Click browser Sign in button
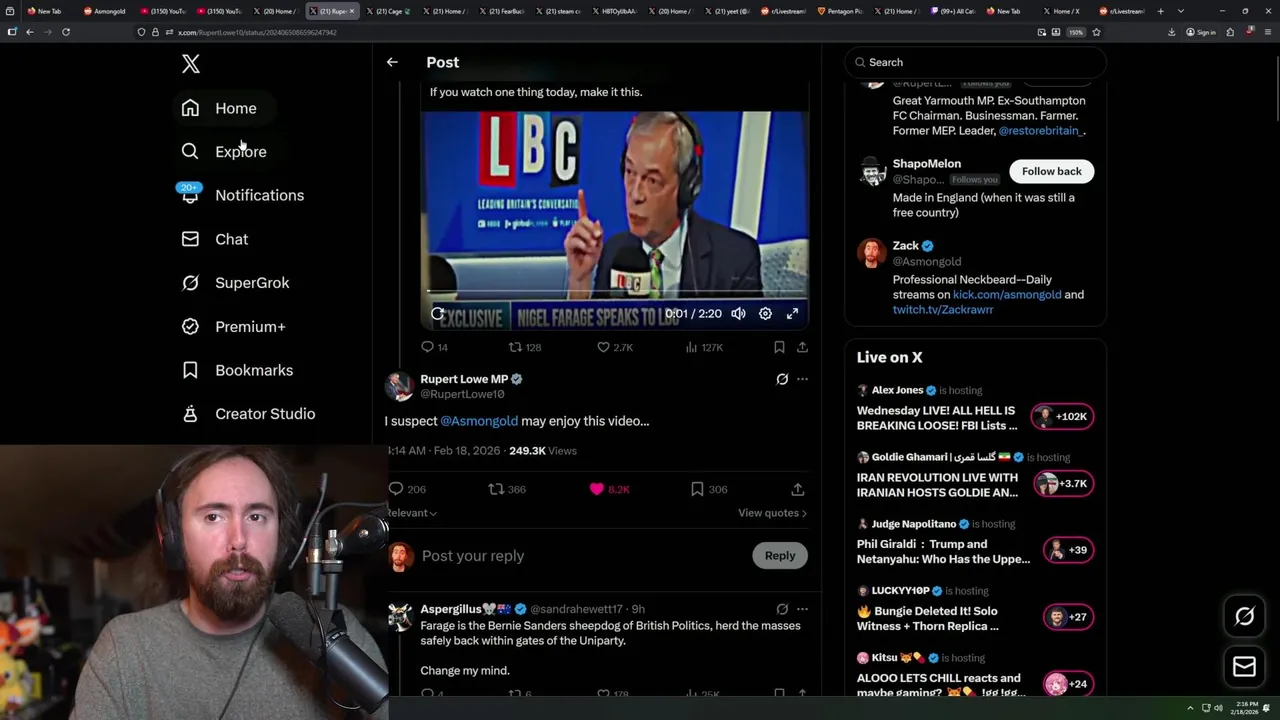This screenshot has width=1280, height=720. [x=1201, y=32]
